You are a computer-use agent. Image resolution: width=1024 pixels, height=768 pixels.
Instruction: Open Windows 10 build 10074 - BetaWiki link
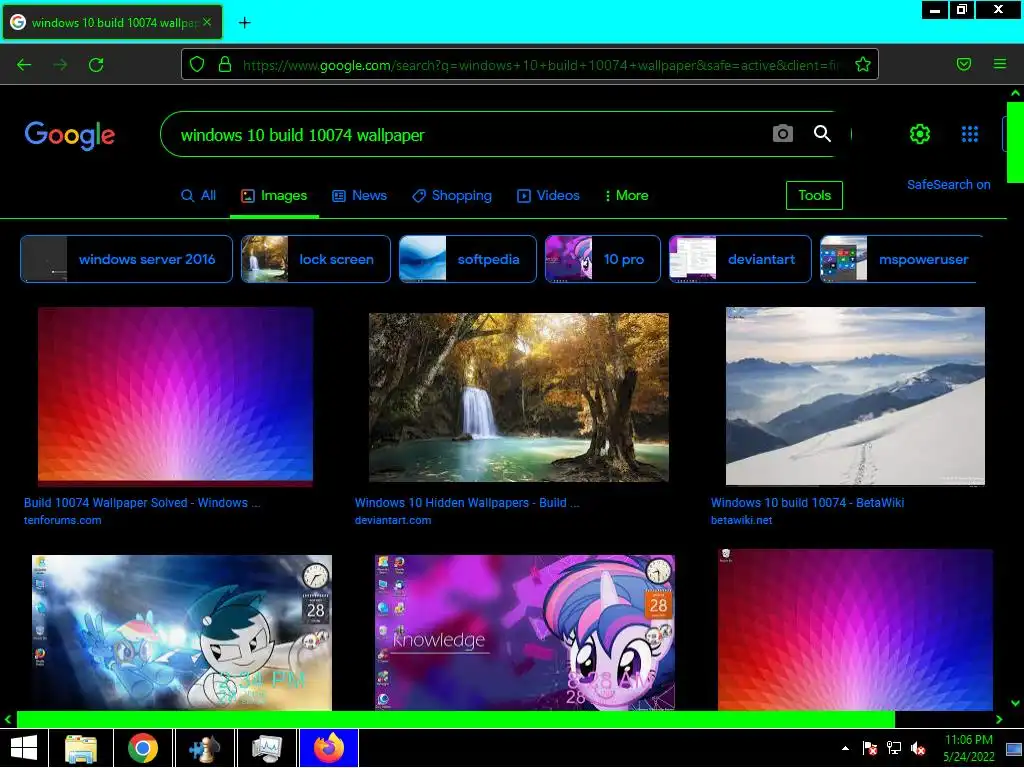[x=807, y=503]
